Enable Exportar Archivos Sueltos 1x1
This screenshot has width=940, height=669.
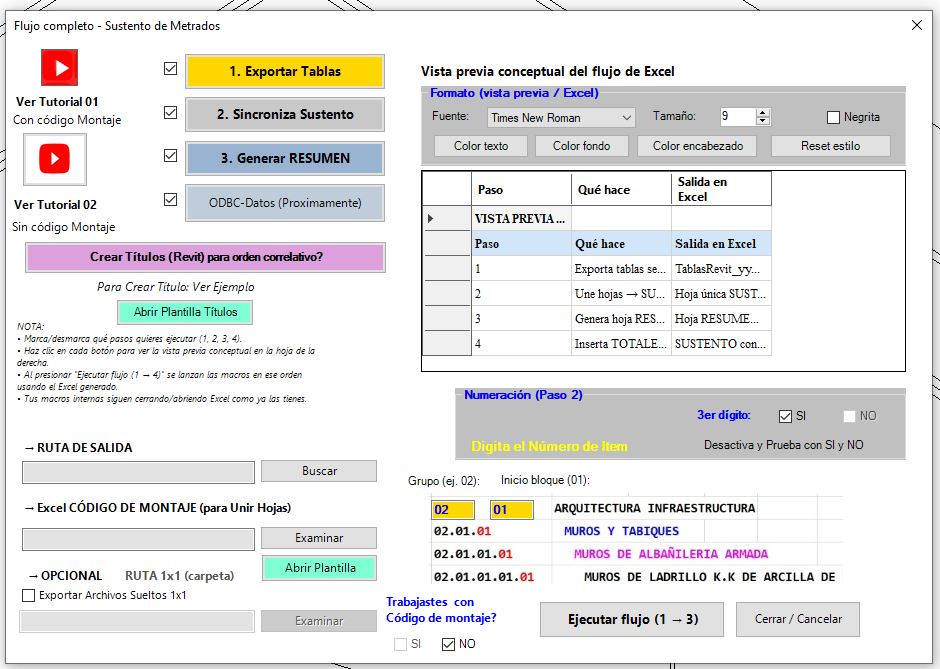tap(28, 596)
